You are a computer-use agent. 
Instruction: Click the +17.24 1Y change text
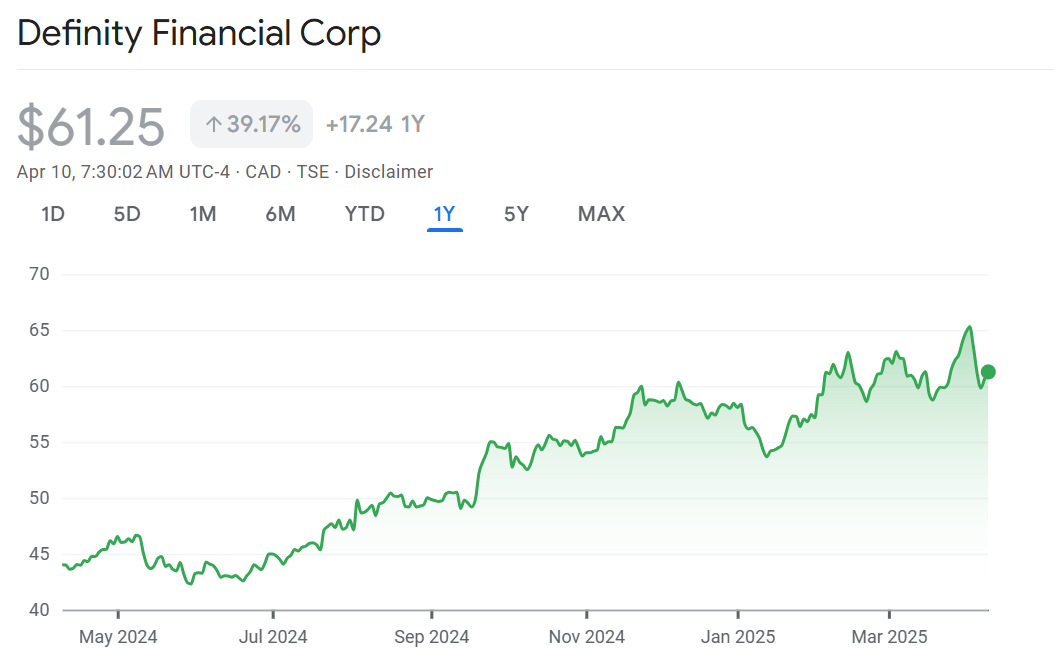click(x=375, y=125)
